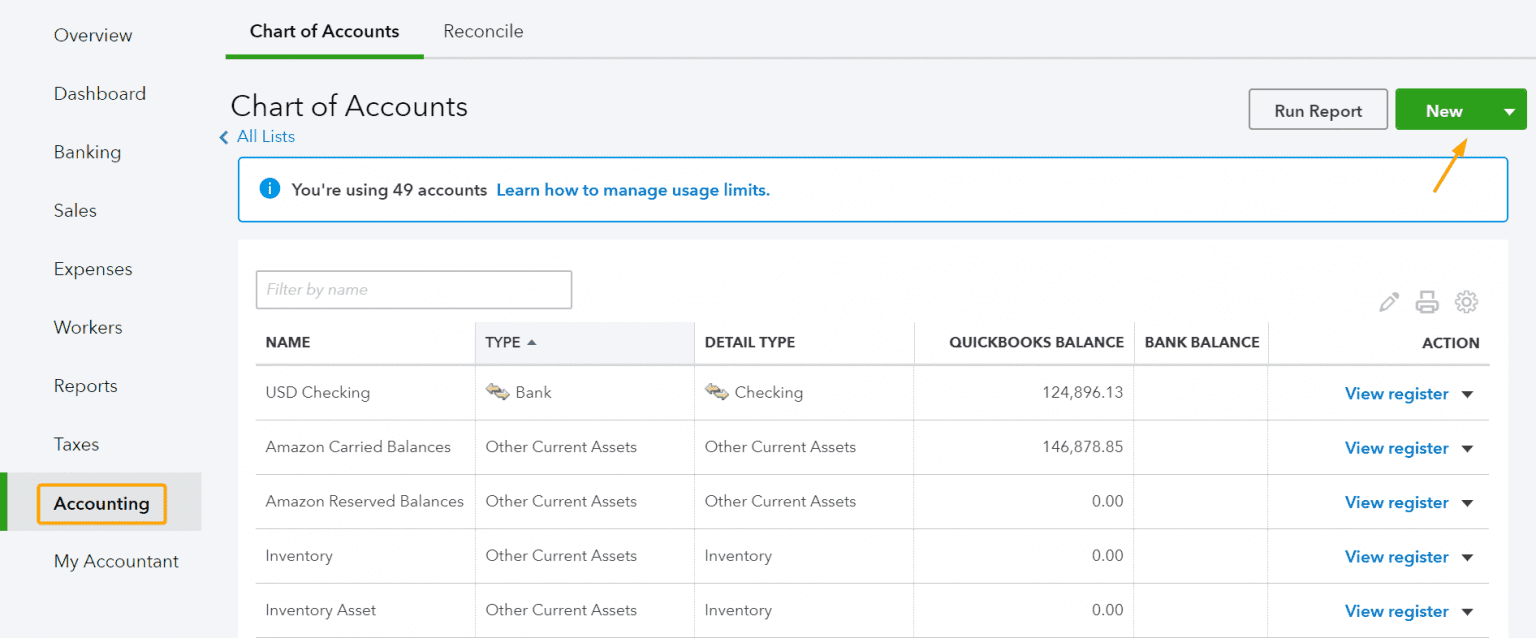The width and height of the screenshot is (1536, 638).
Task: Open the dropdown beside Inventory Asset's View register
Action: [1467, 610]
